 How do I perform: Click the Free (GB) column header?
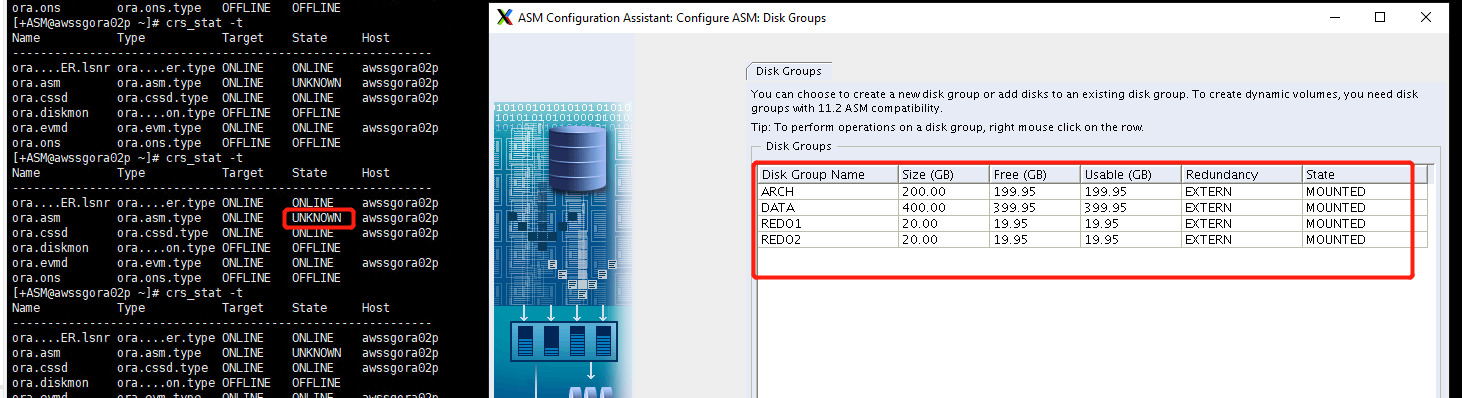click(1035, 174)
